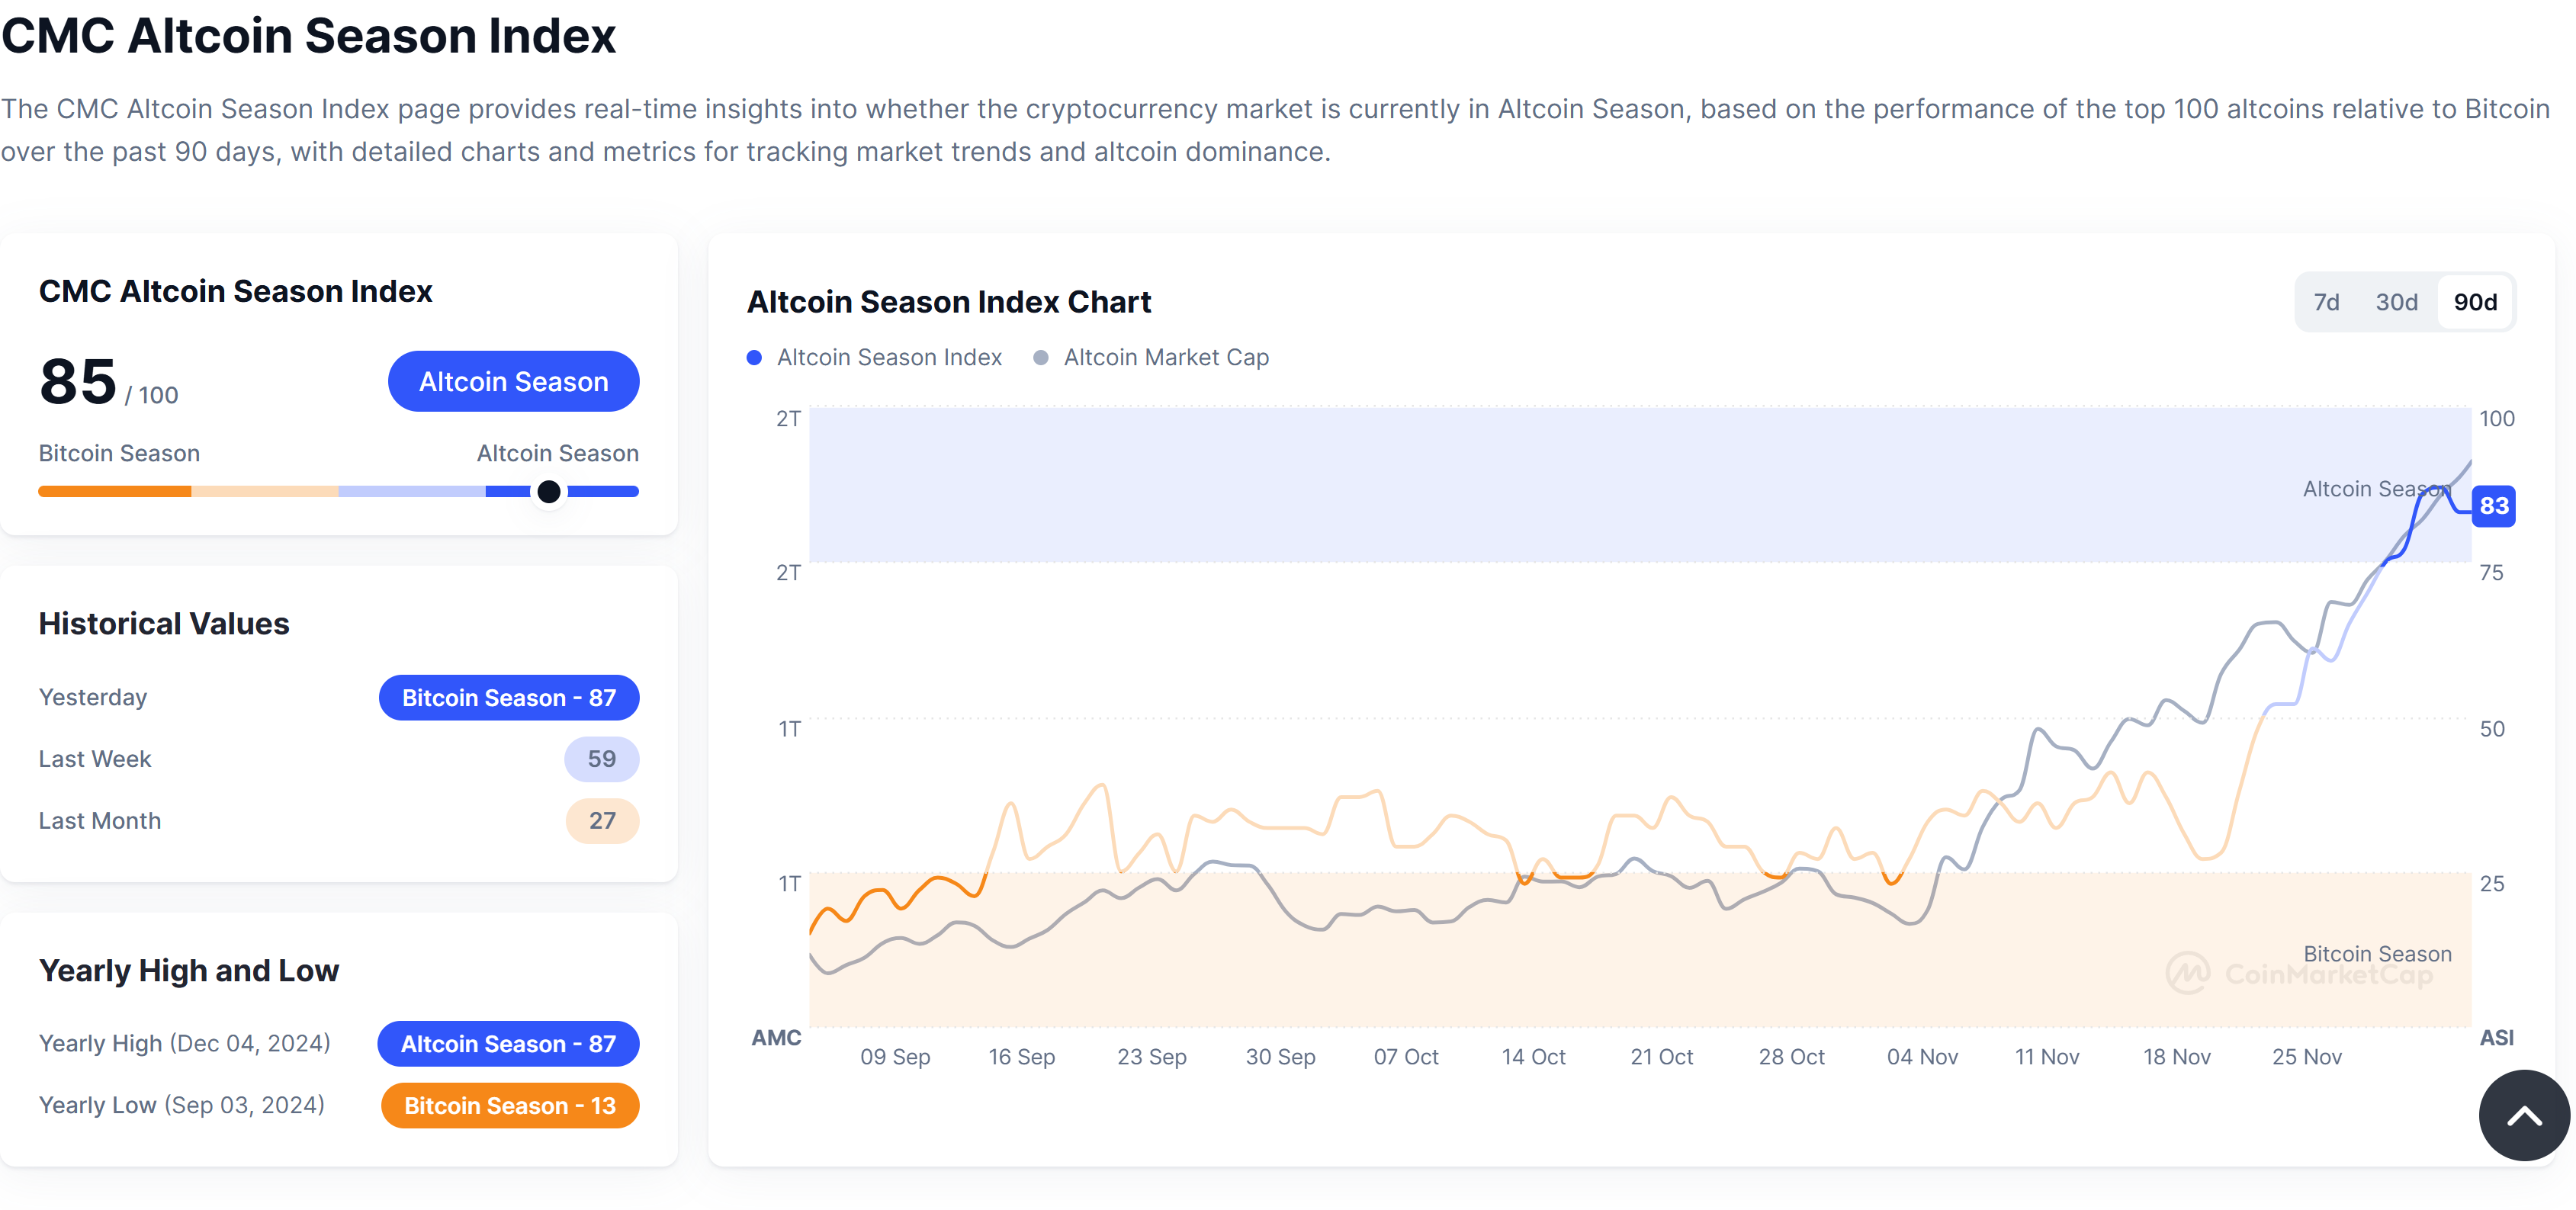This screenshot has width=2576, height=1210.
Task: Click the Bitcoin Season label on the chart
Action: pyautogui.click(x=2377, y=953)
